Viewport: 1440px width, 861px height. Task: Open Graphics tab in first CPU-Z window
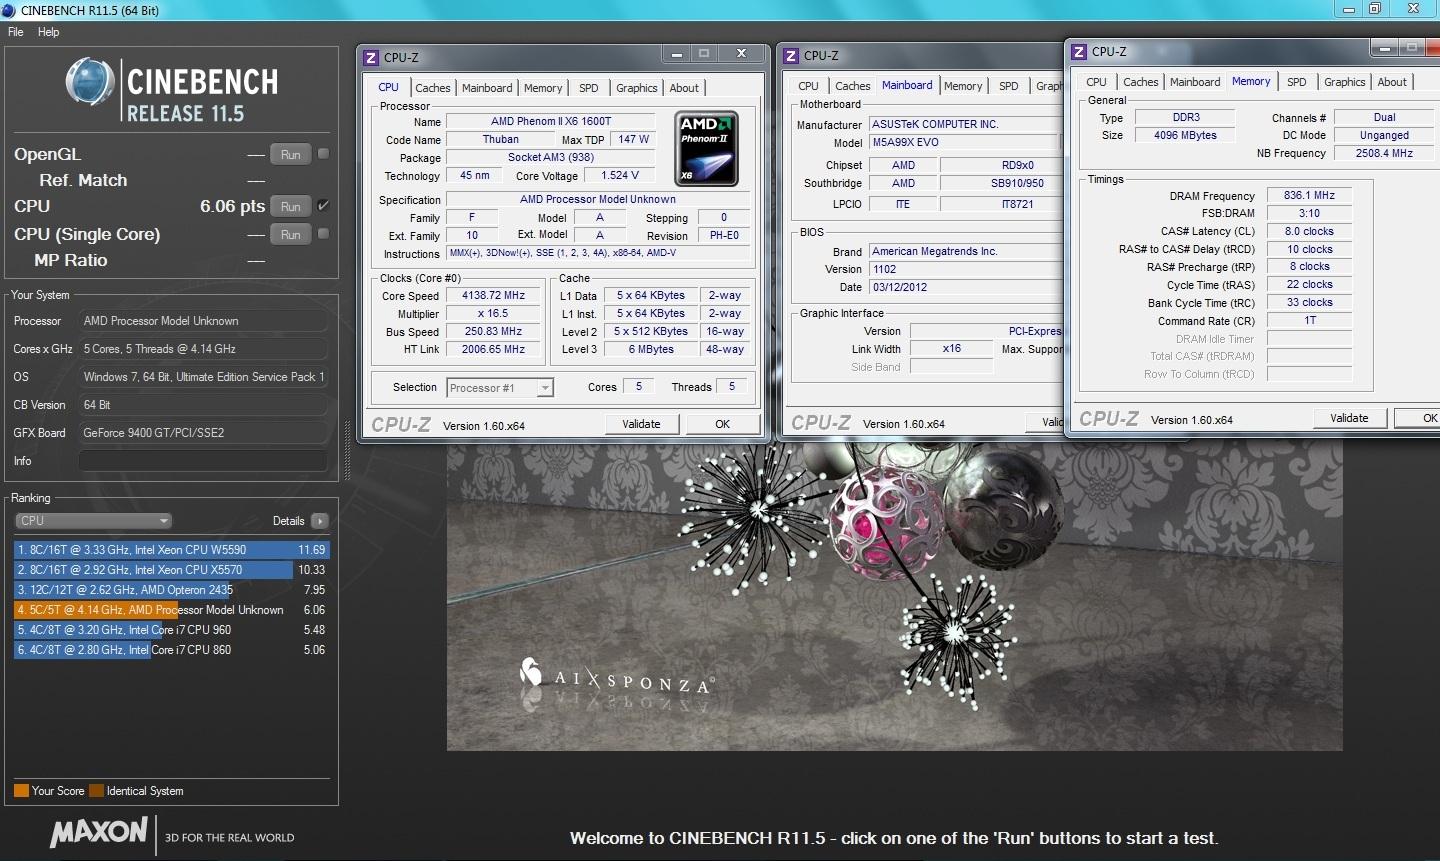(636, 88)
